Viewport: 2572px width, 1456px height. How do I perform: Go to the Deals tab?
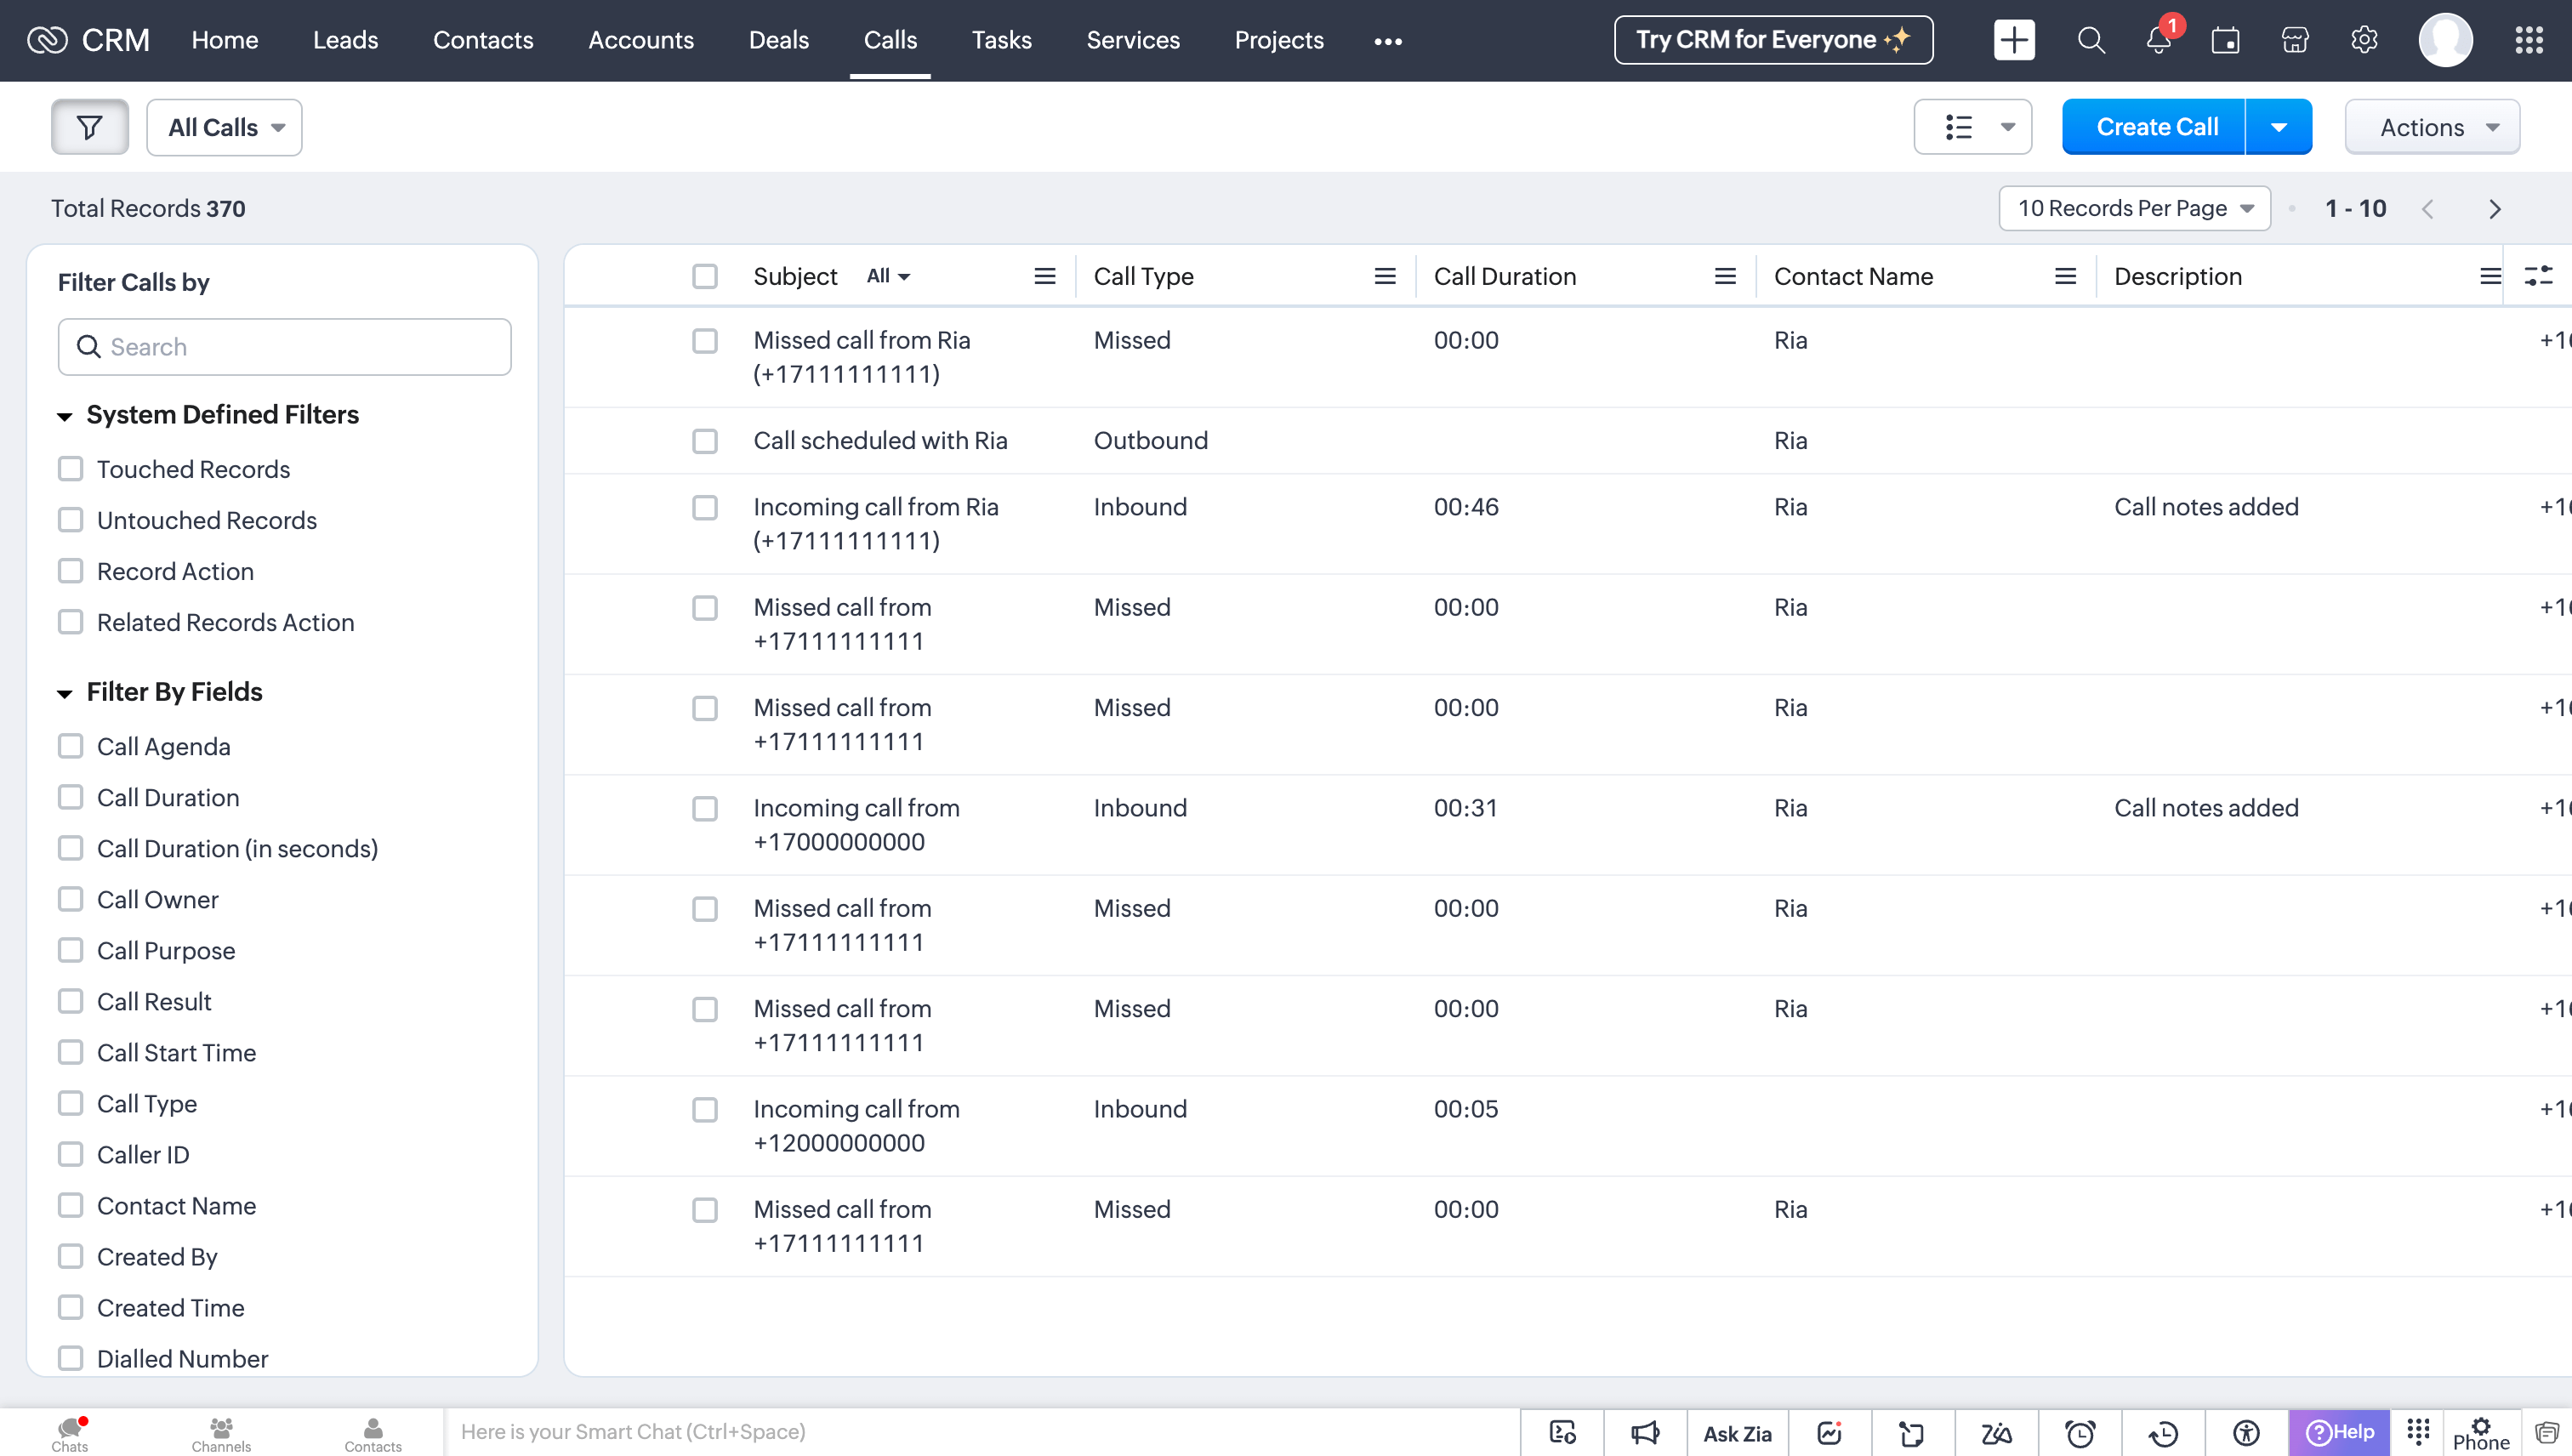coord(778,41)
